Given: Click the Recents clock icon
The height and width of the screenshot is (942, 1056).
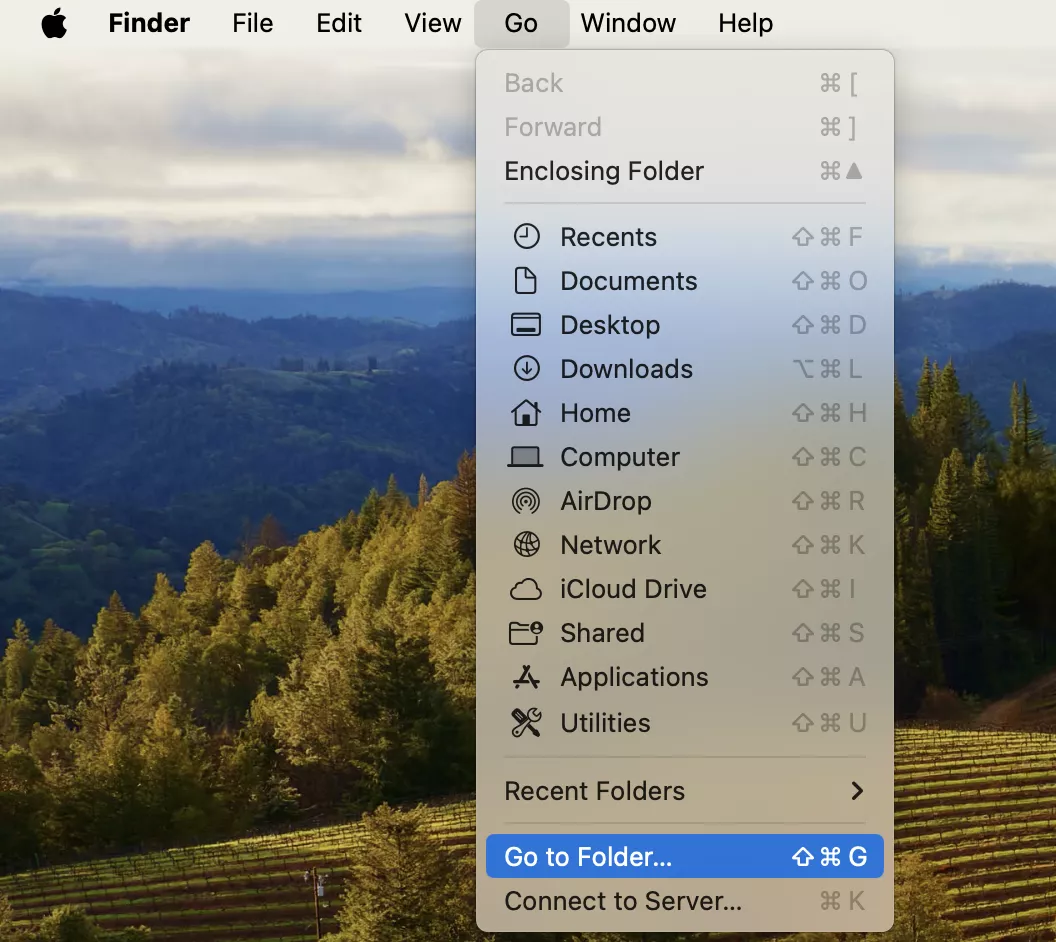Looking at the screenshot, I should coord(526,237).
